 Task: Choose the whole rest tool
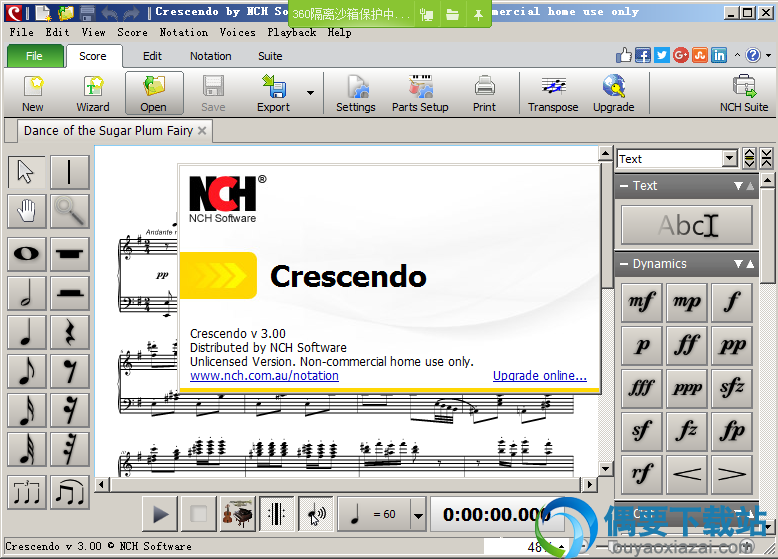click(69, 254)
